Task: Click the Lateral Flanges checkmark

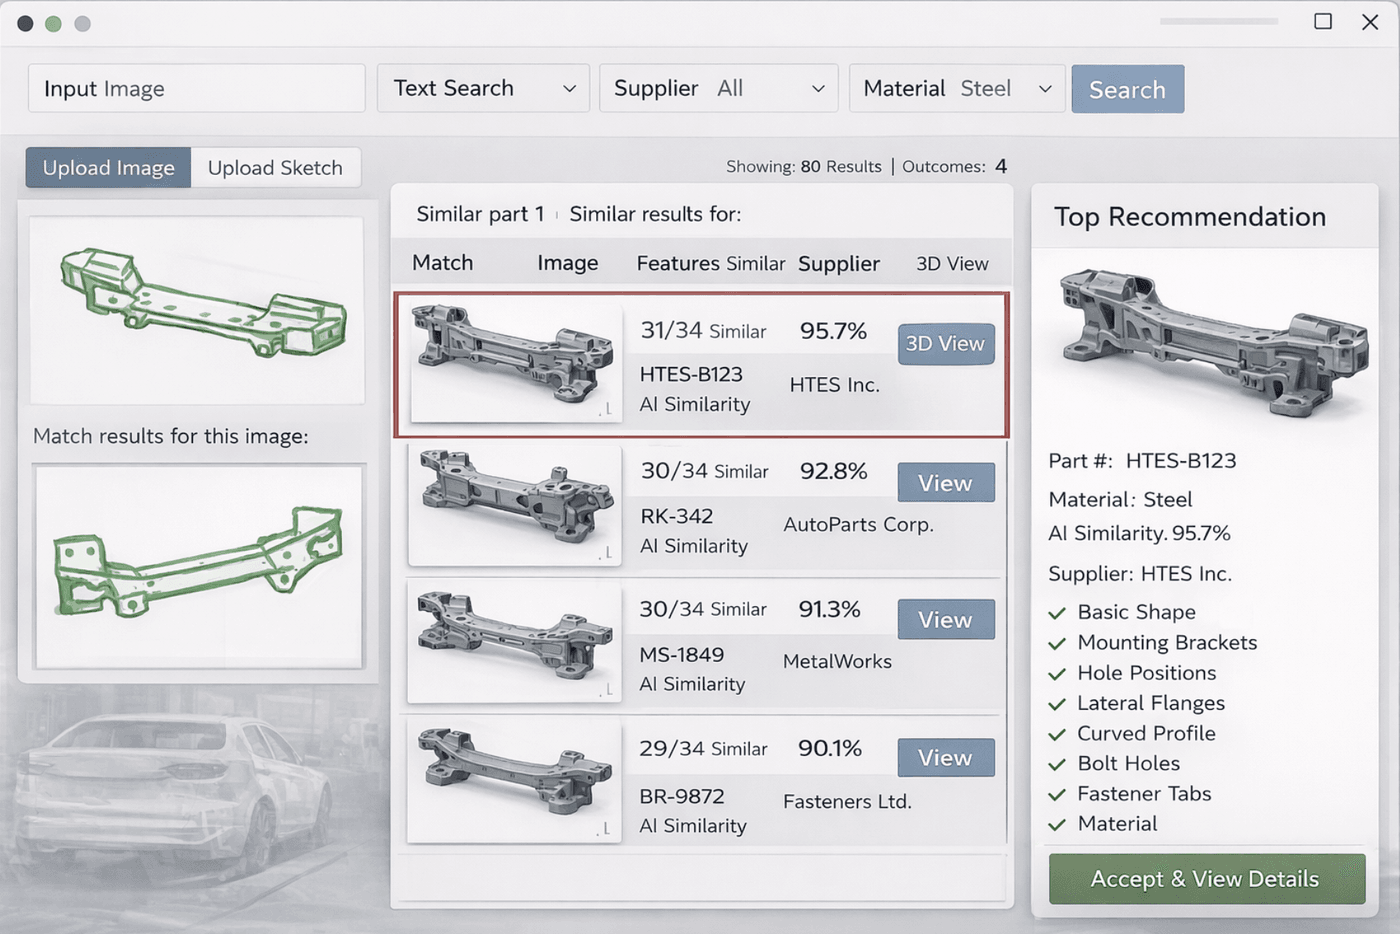Action: pyautogui.click(x=1057, y=704)
